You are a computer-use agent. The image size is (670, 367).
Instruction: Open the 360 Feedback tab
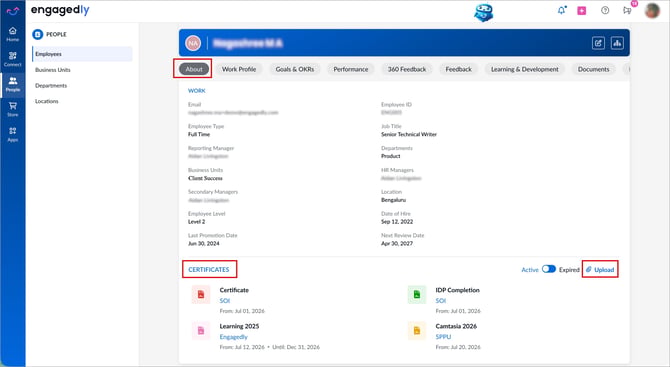click(x=407, y=69)
